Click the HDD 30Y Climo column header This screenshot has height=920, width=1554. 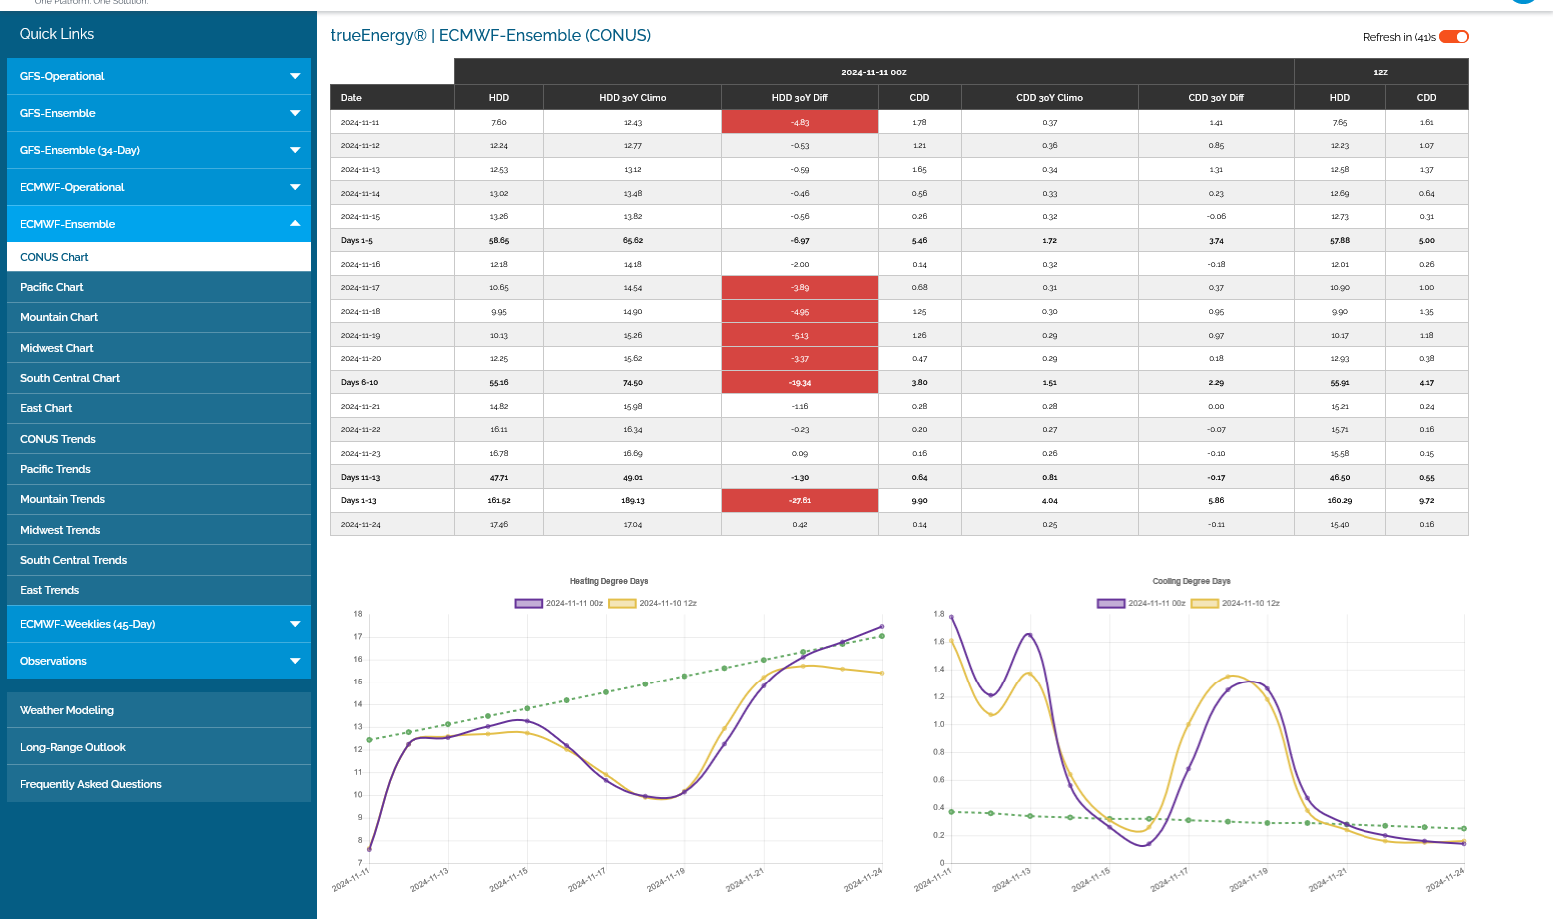click(633, 98)
